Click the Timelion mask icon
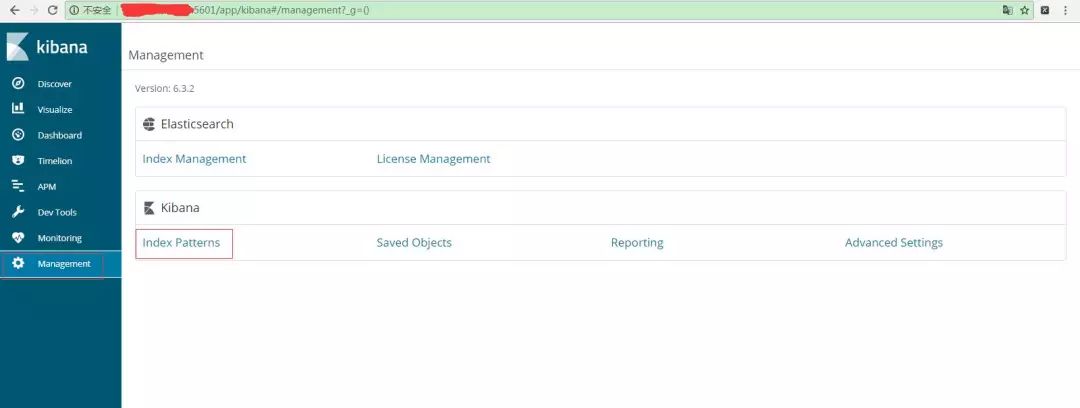1080x408 pixels. [x=19, y=161]
